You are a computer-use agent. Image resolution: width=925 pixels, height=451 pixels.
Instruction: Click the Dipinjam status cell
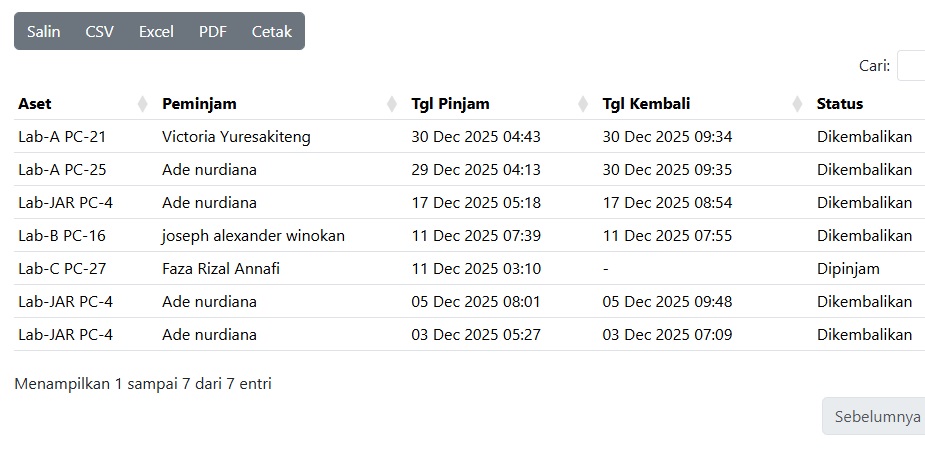848,269
